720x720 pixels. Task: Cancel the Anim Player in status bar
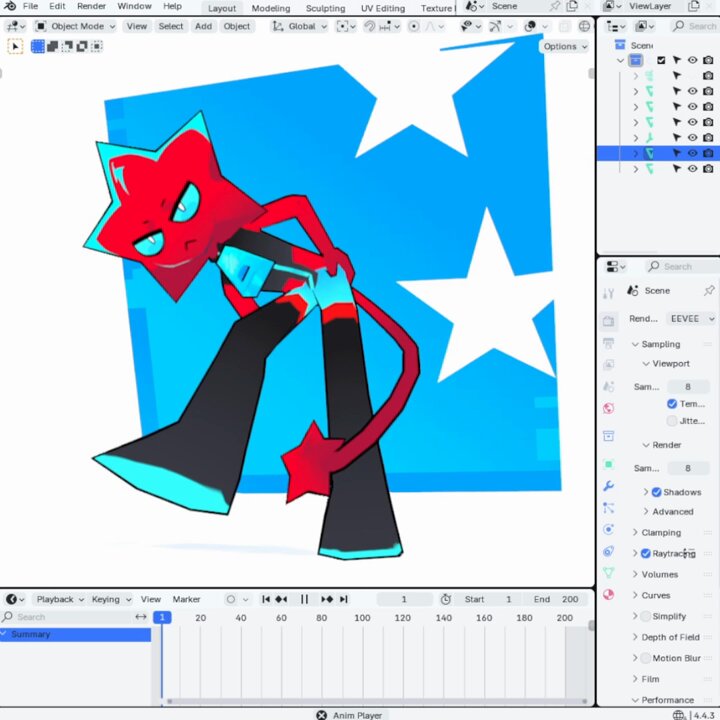point(321,715)
